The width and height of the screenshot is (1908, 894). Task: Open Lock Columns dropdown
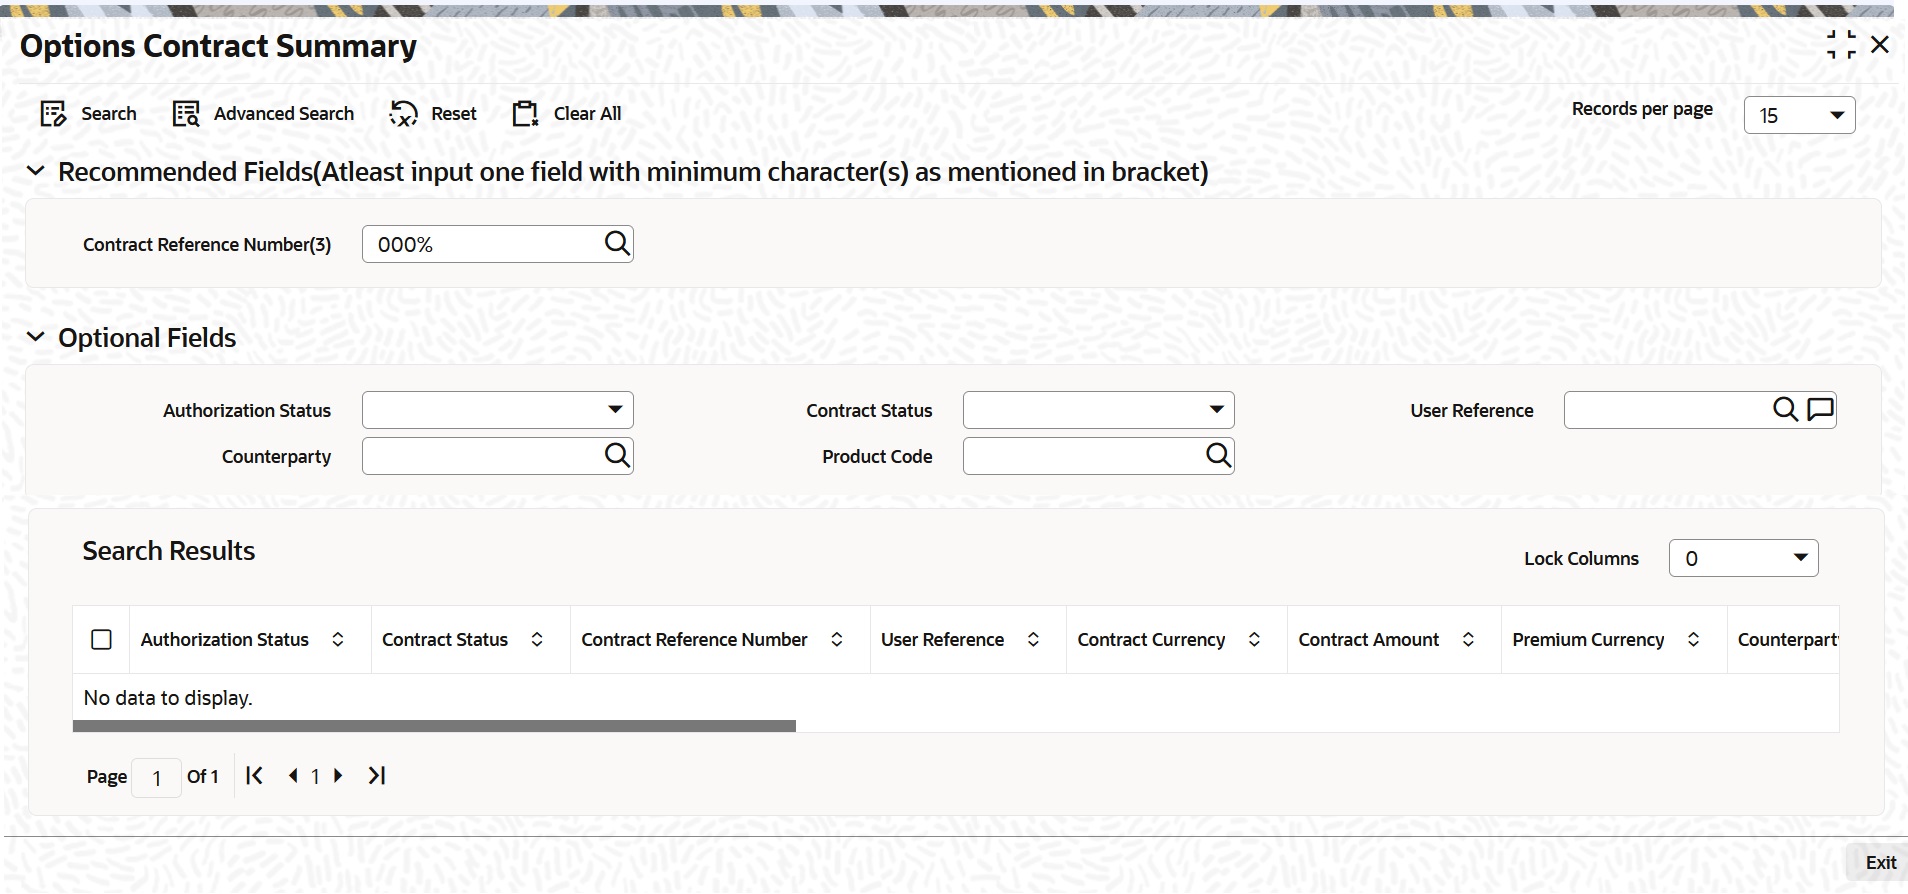click(x=1743, y=558)
